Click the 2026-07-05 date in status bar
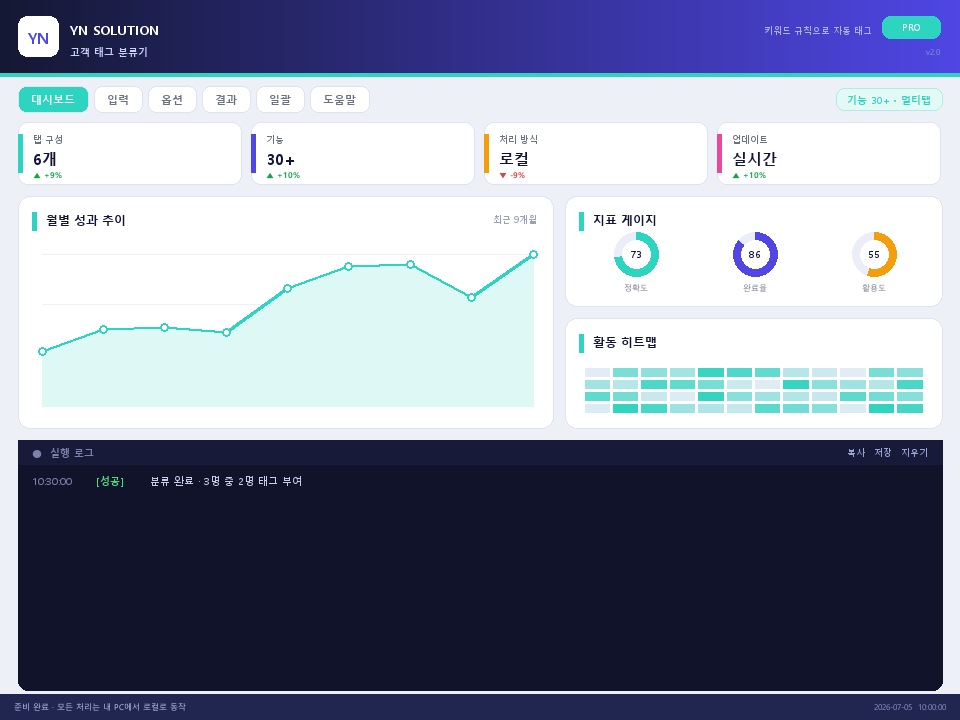Image resolution: width=960 pixels, height=720 pixels. pyautogui.click(x=893, y=707)
